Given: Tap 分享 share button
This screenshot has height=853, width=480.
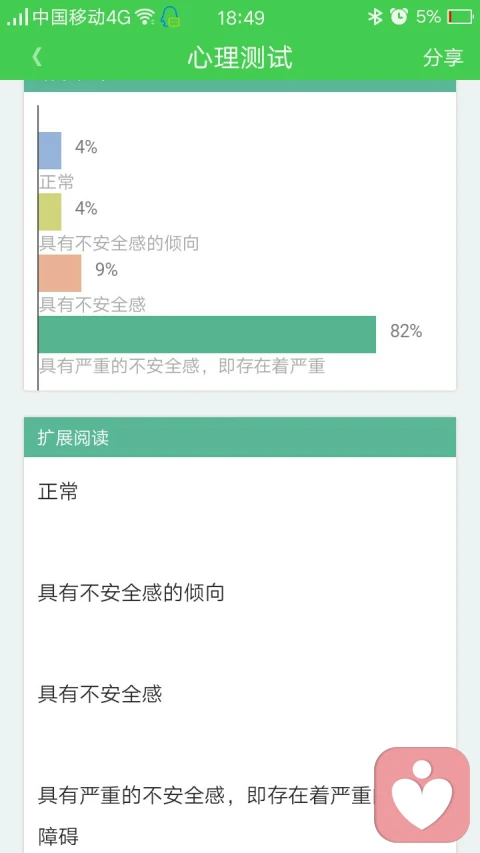Looking at the screenshot, I should 443,57.
